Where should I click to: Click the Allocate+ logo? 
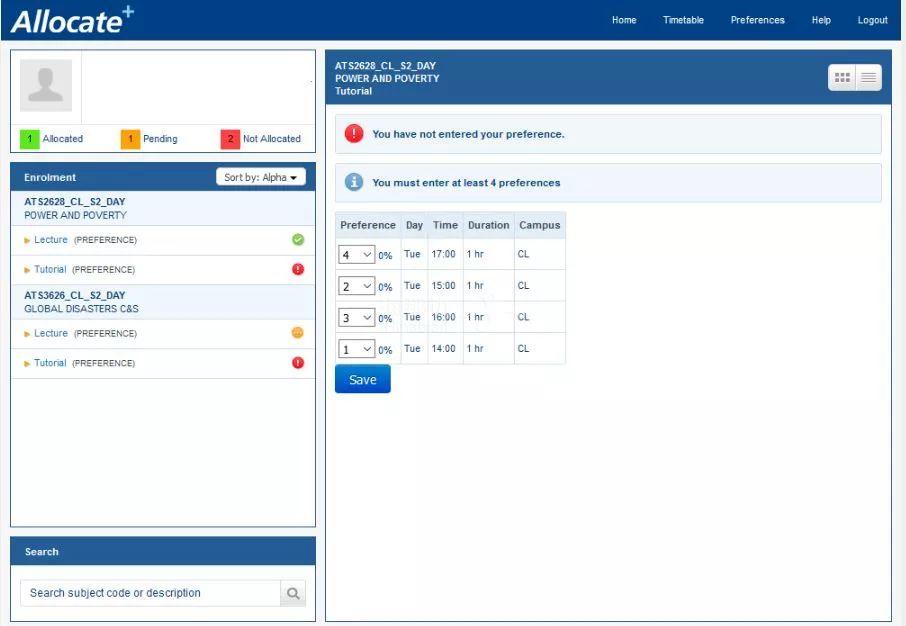[x=72, y=20]
